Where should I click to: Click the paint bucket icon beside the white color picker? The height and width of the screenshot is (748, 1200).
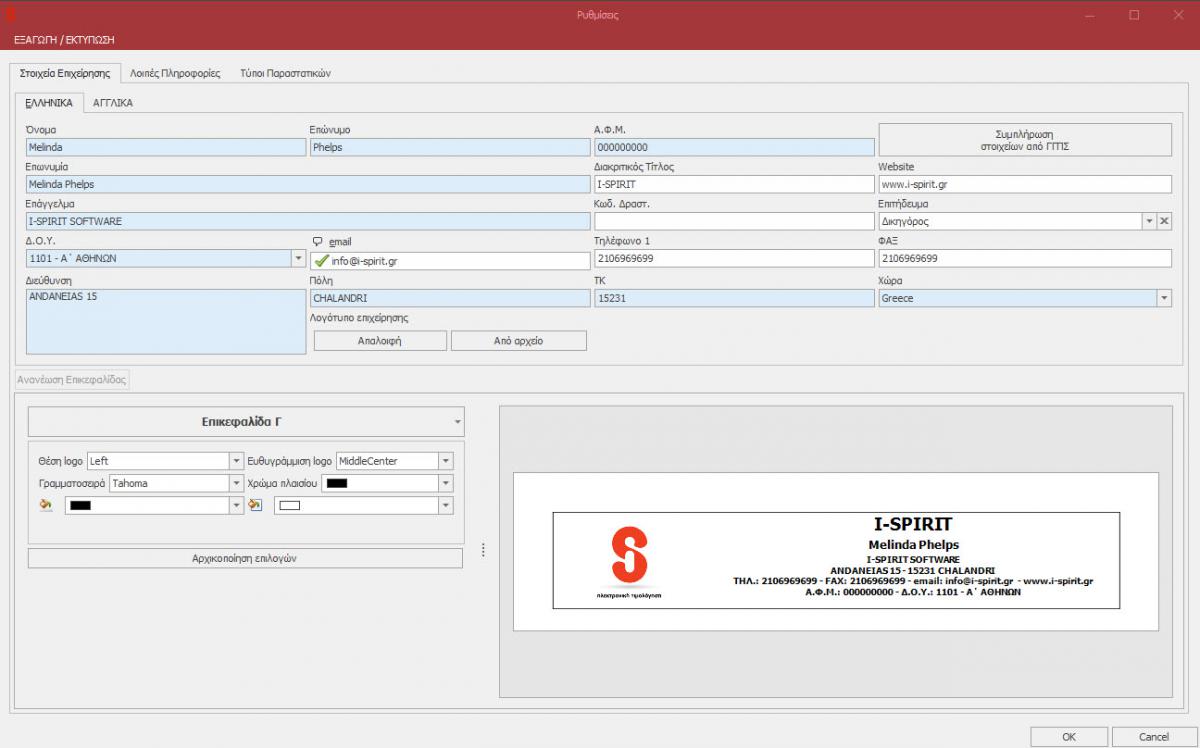tap(255, 505)
